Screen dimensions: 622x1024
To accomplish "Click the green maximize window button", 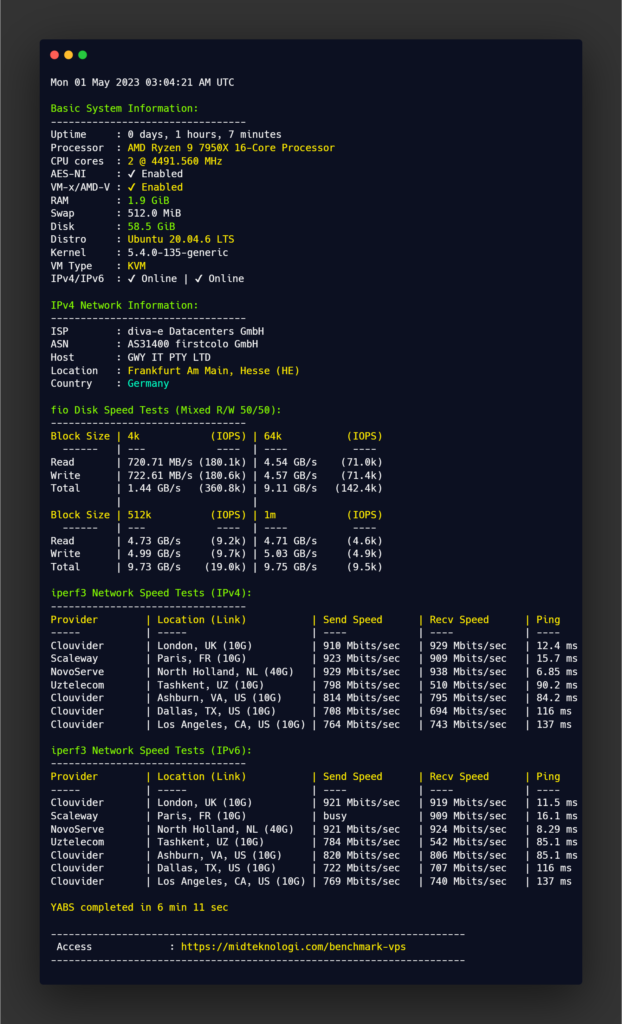I will tap(82, 55).
